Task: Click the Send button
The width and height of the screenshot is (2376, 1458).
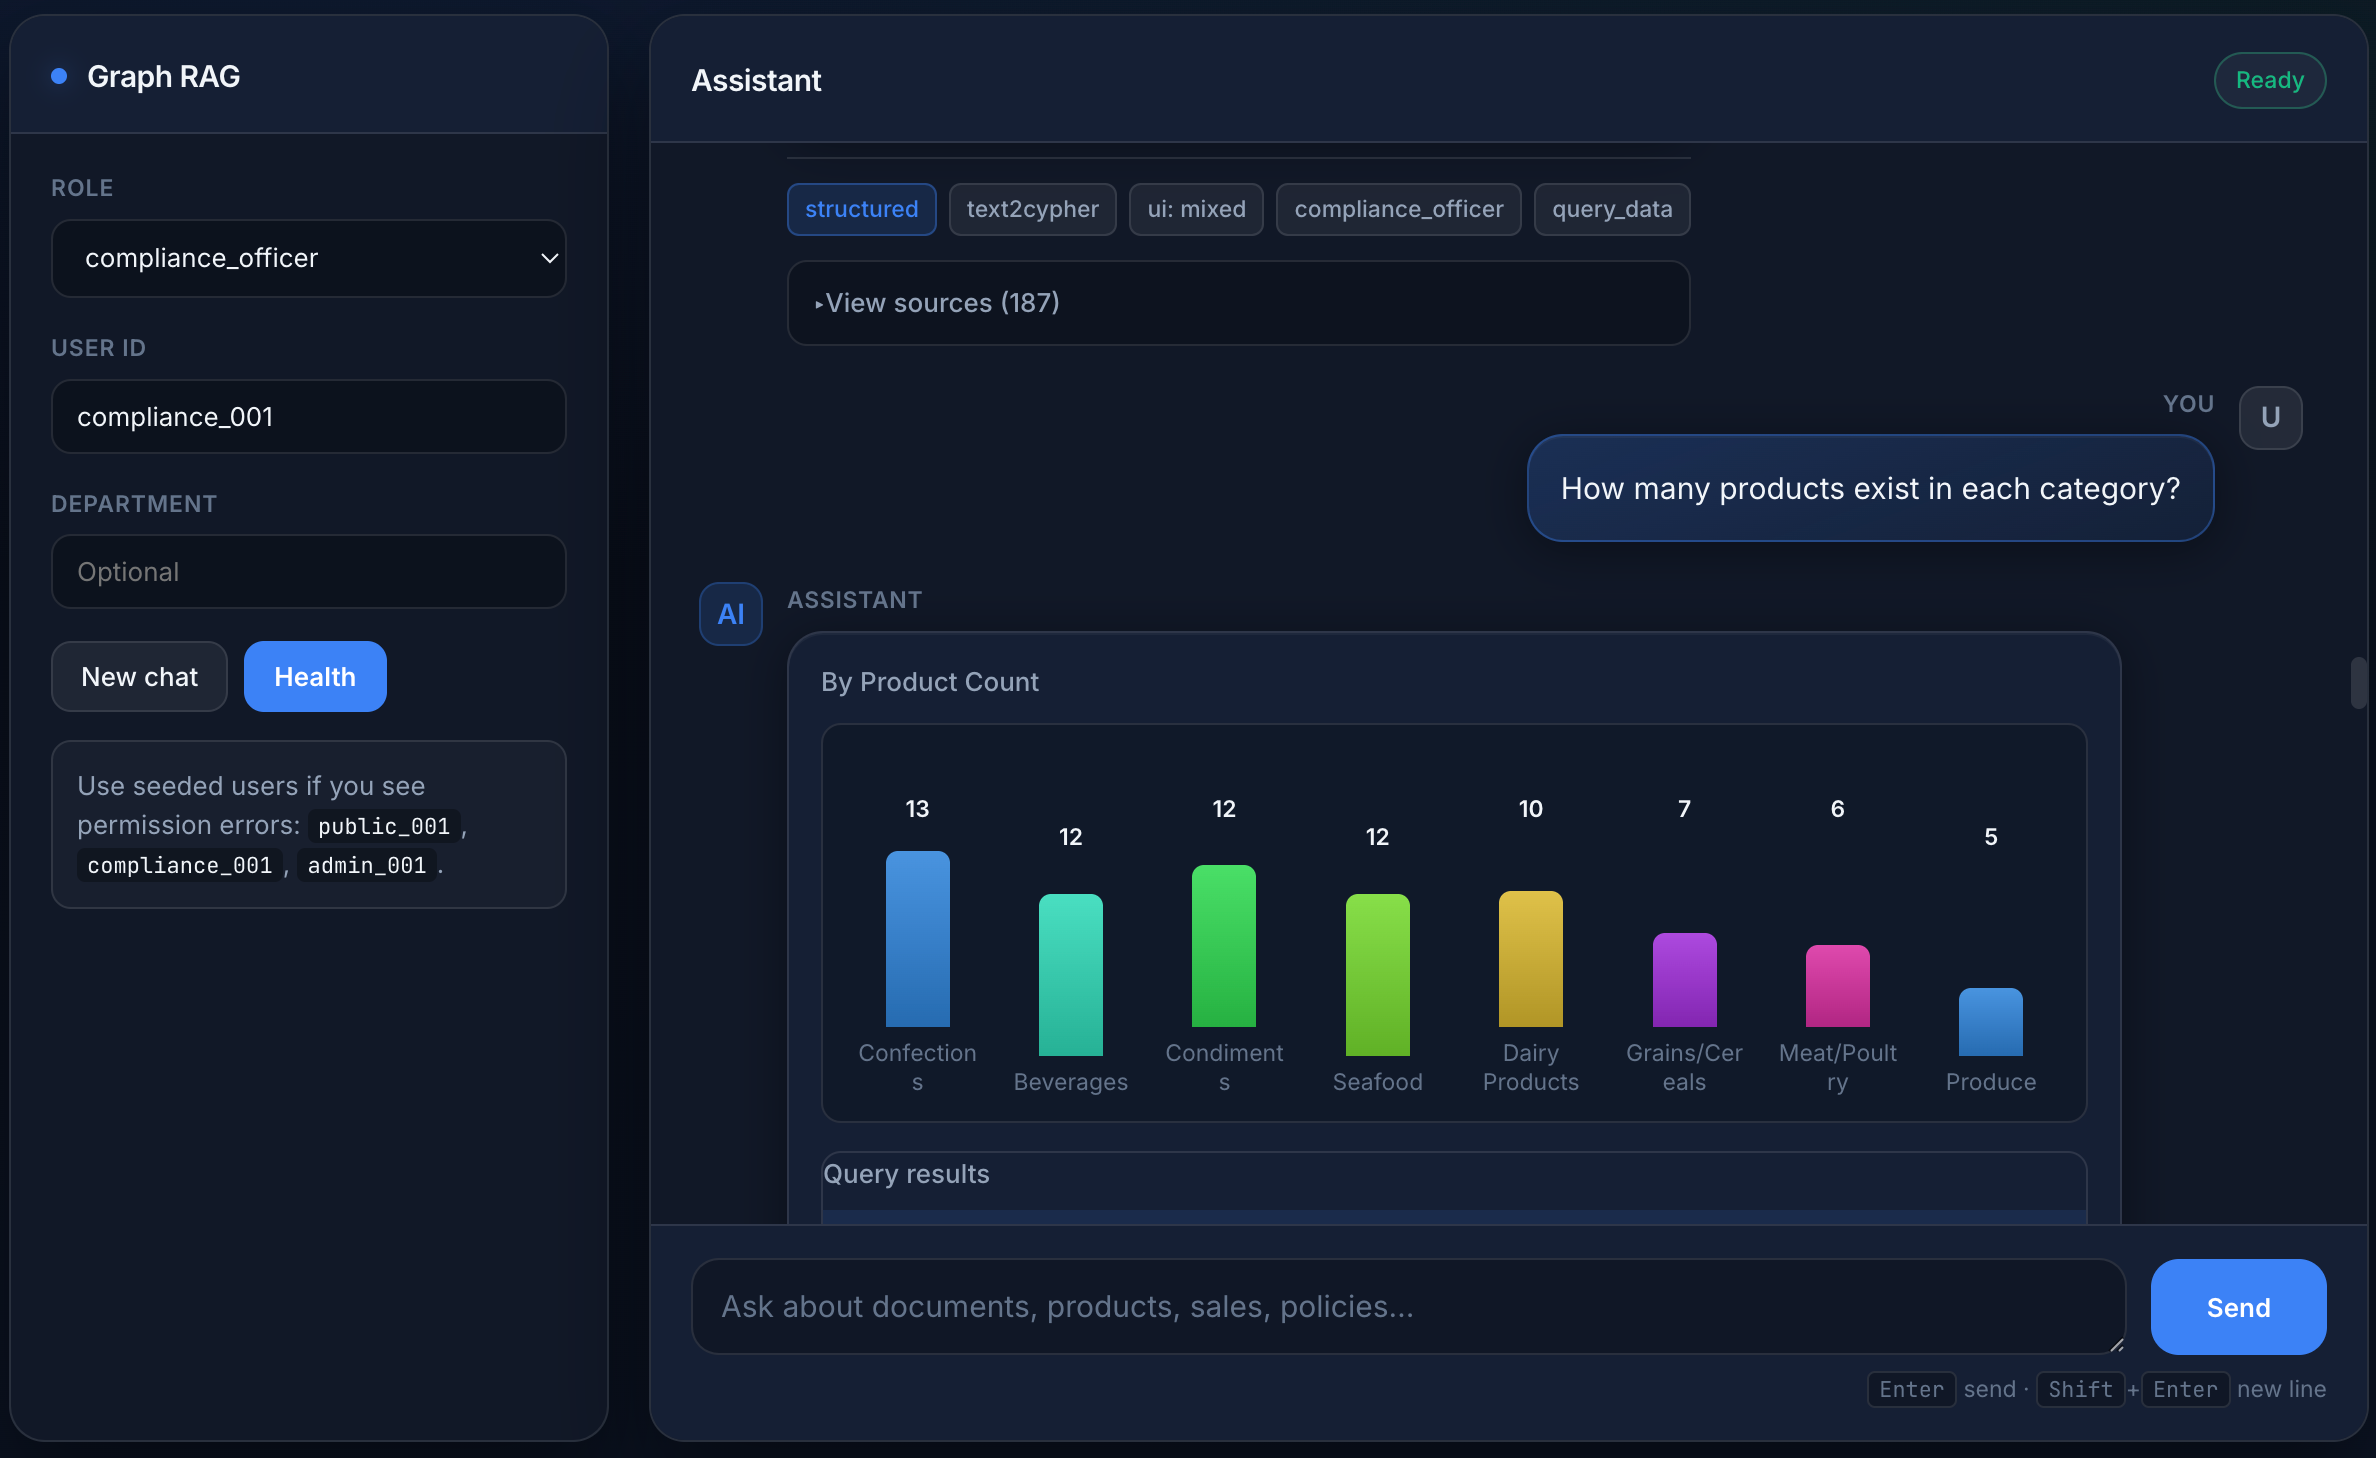Action: [2238, 1307]
